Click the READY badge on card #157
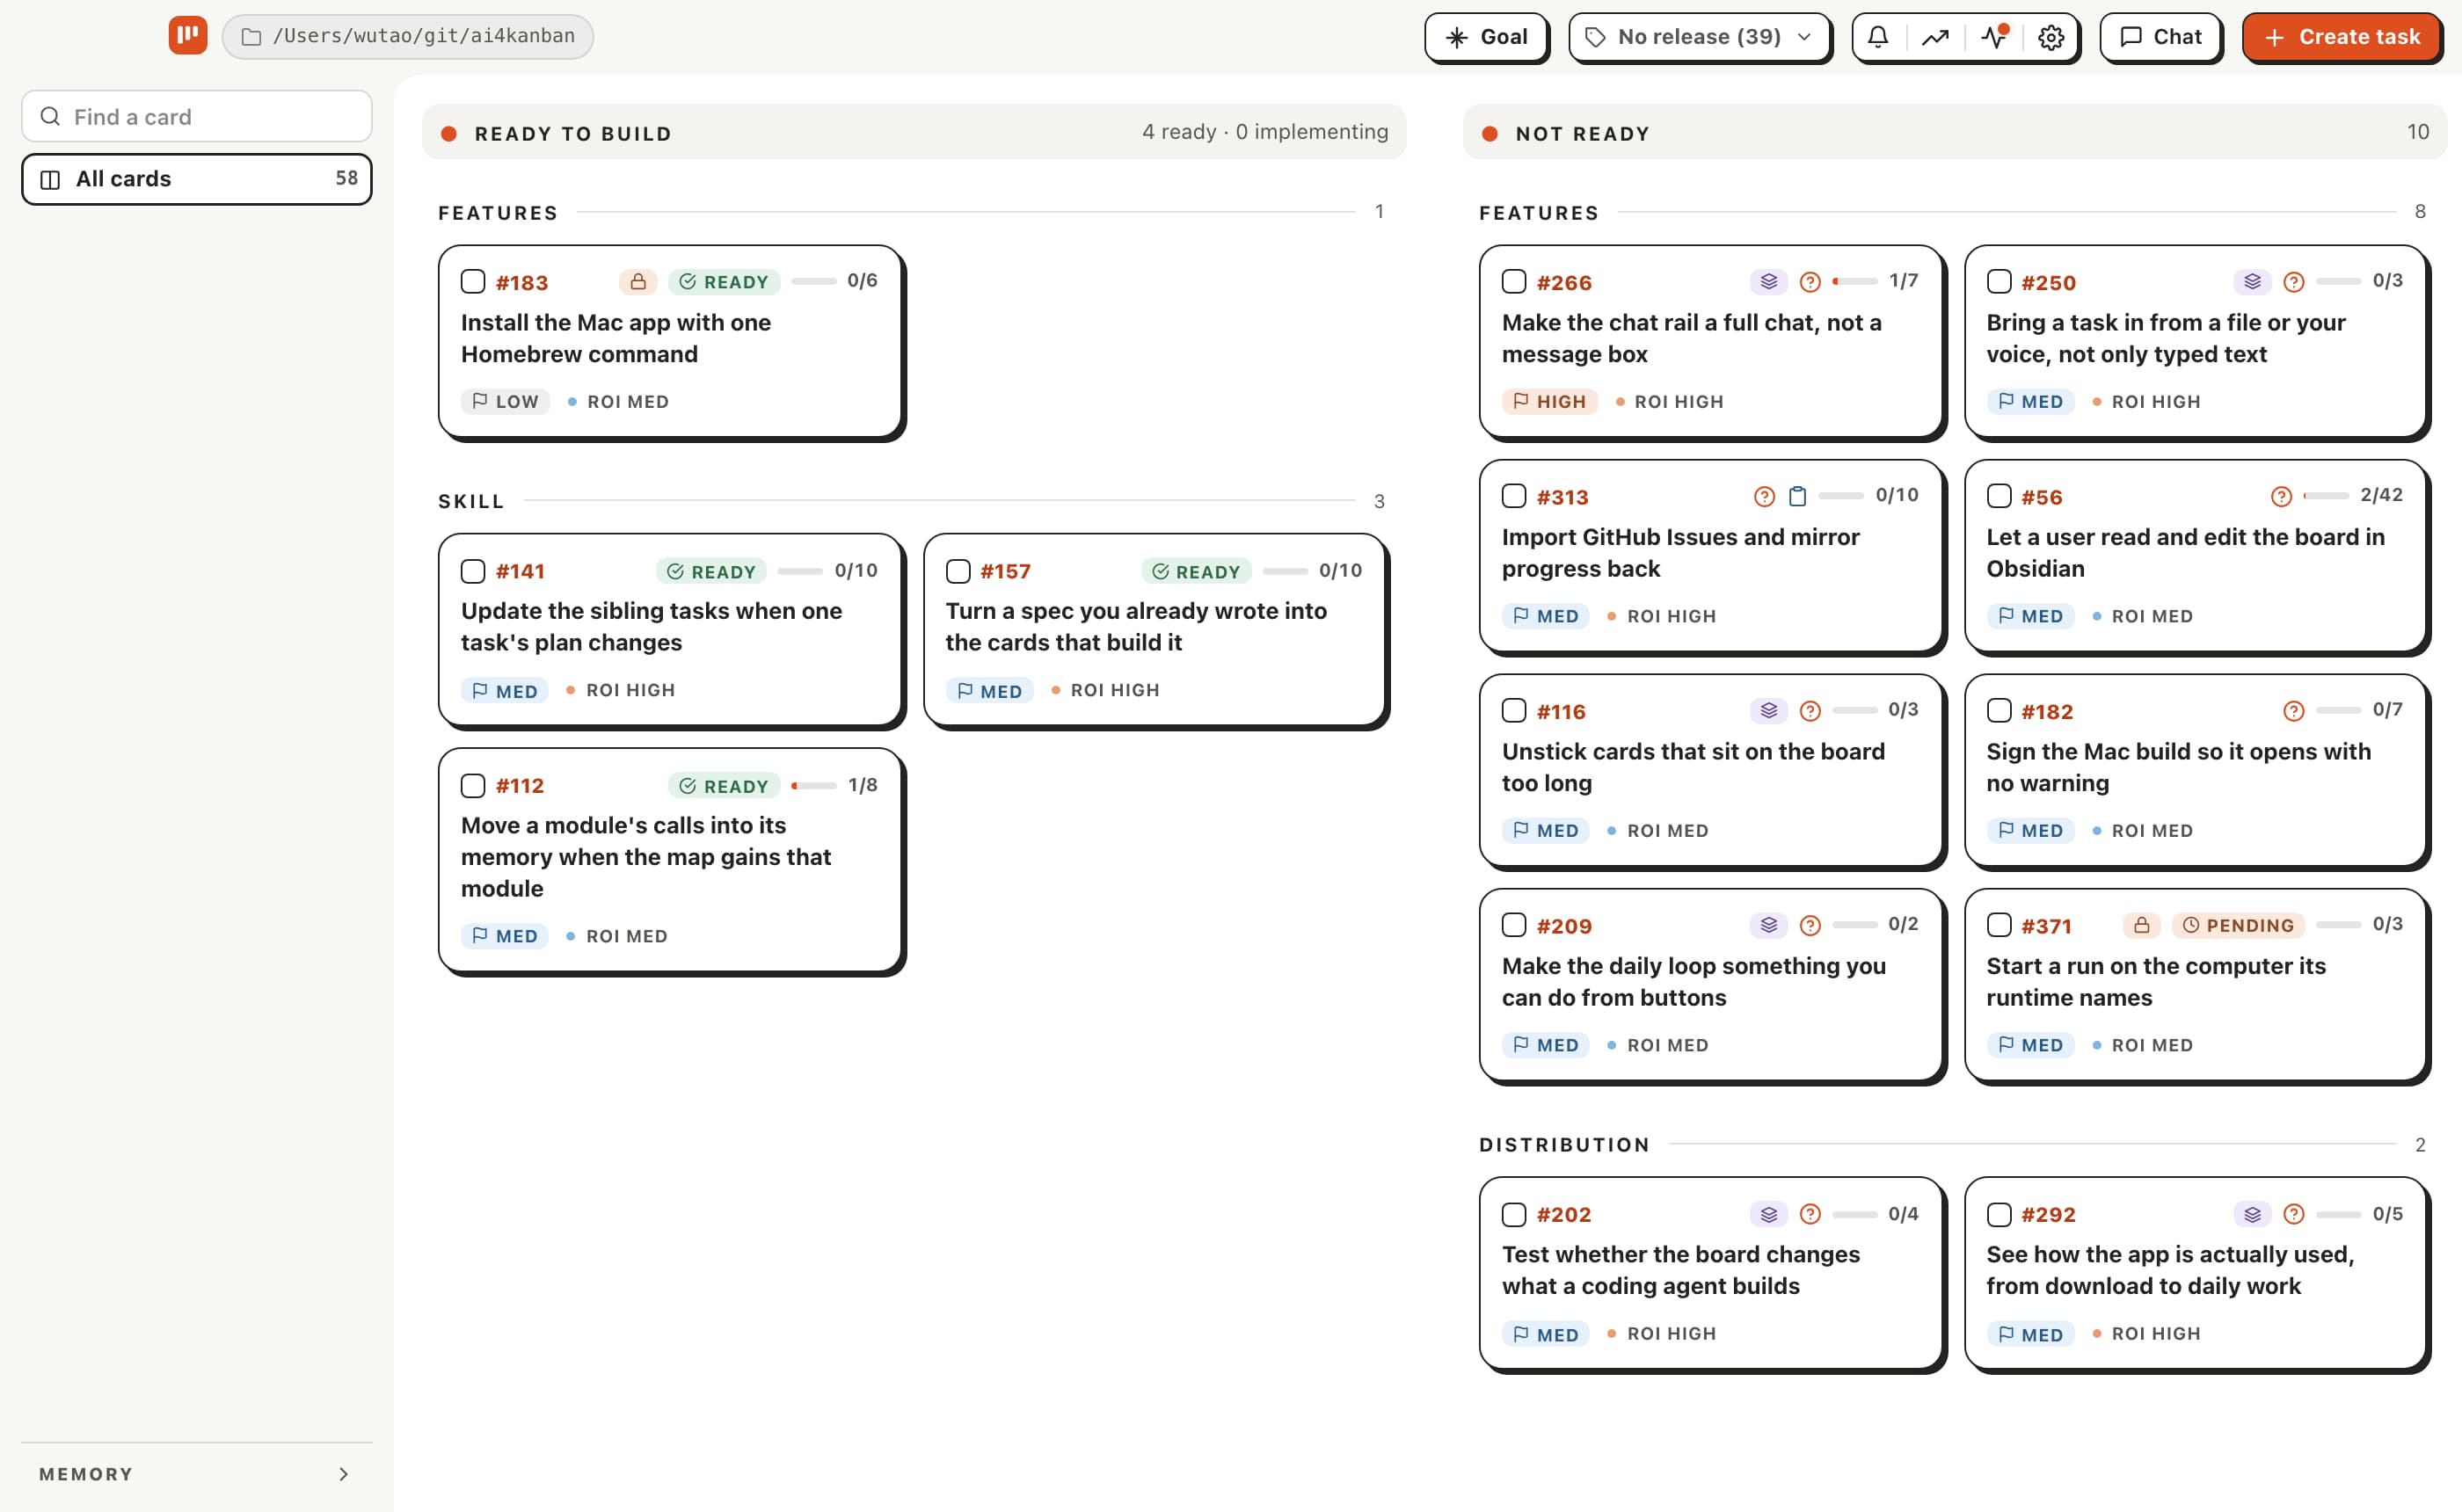The image size is (2462, 1512). tap(1196, 571)
